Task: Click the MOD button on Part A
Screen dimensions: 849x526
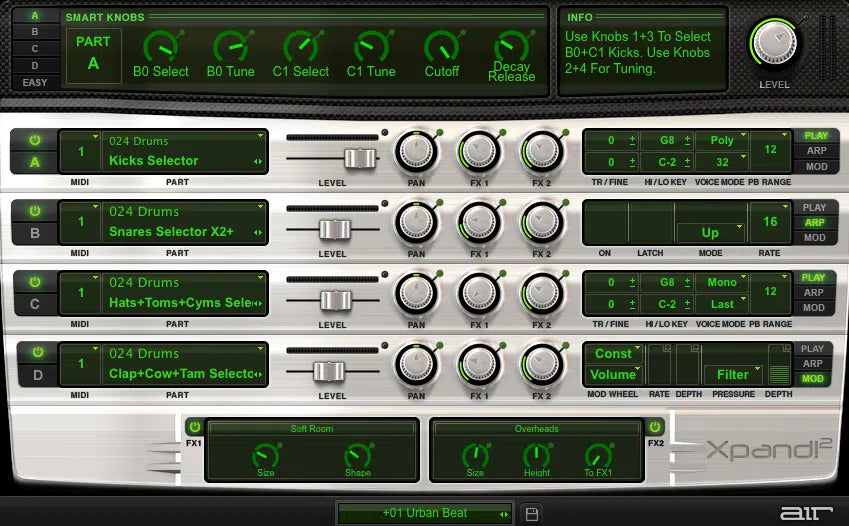Action: pyautogui.click(x=815, y=167)
